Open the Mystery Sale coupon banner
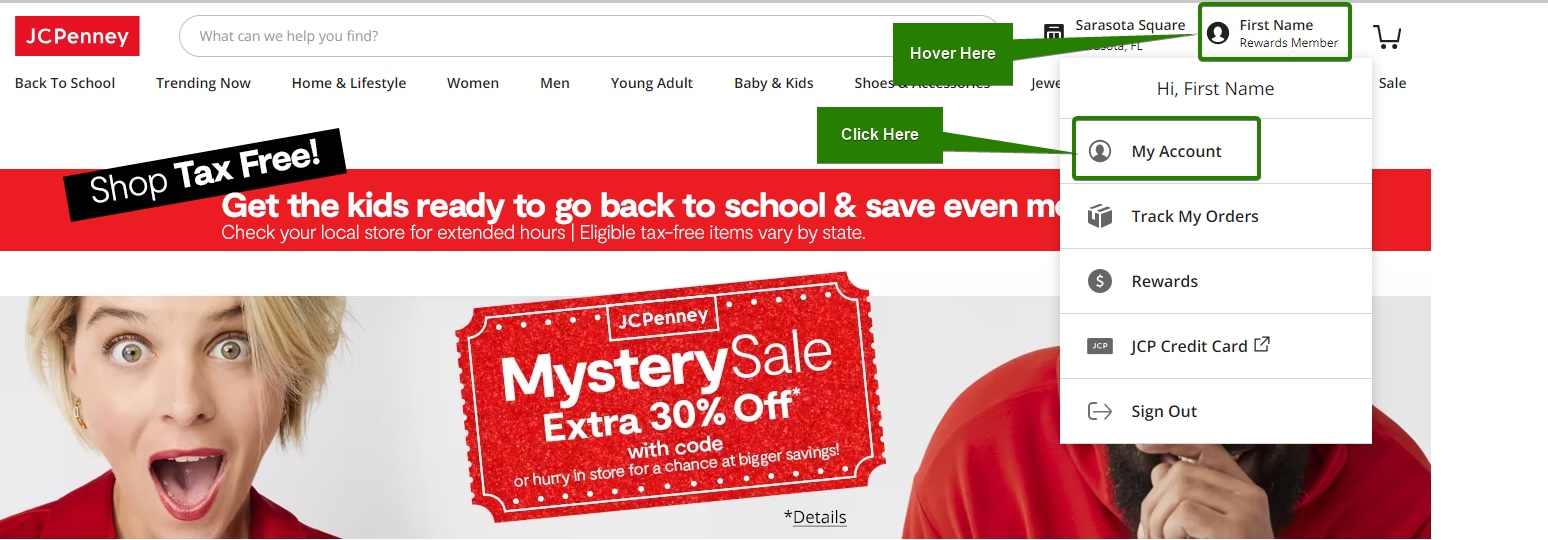This screenshot has width=1548, height=540. 670,397
